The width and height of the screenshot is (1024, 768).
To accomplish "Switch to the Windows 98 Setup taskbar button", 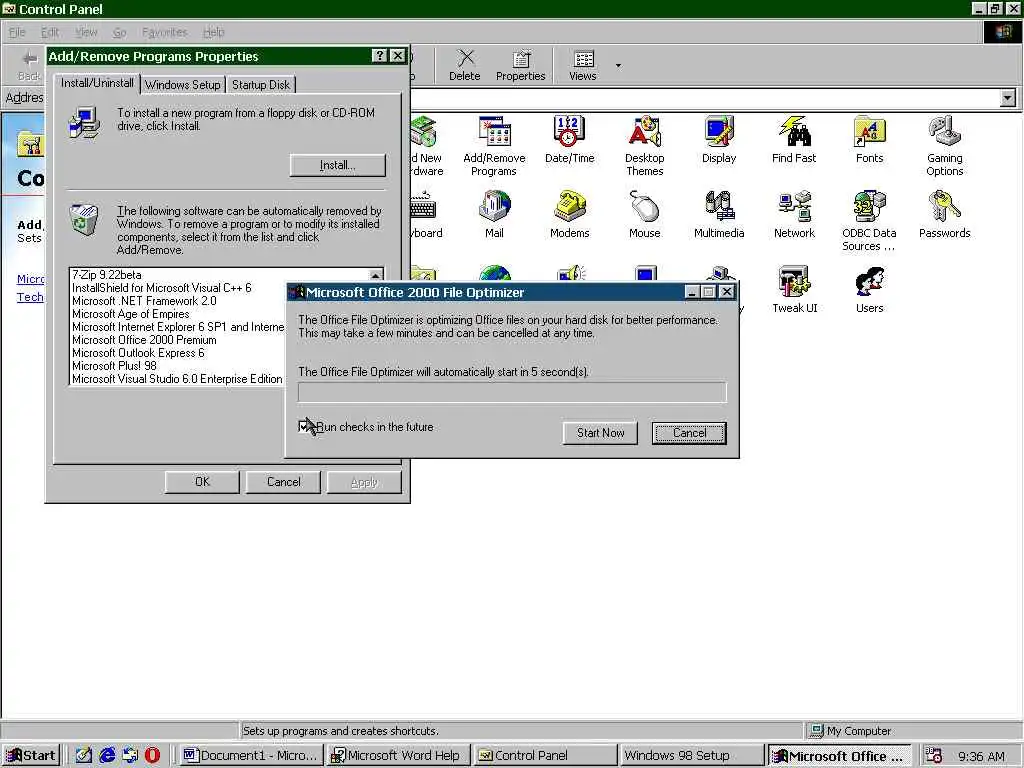I will click(692, 756).
